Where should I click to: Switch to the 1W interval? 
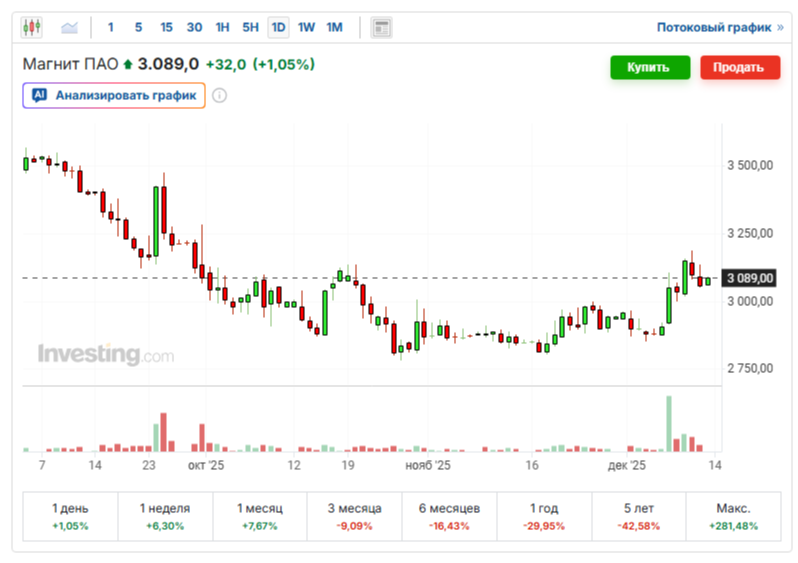pyautogui.click(x=306, y=27)
